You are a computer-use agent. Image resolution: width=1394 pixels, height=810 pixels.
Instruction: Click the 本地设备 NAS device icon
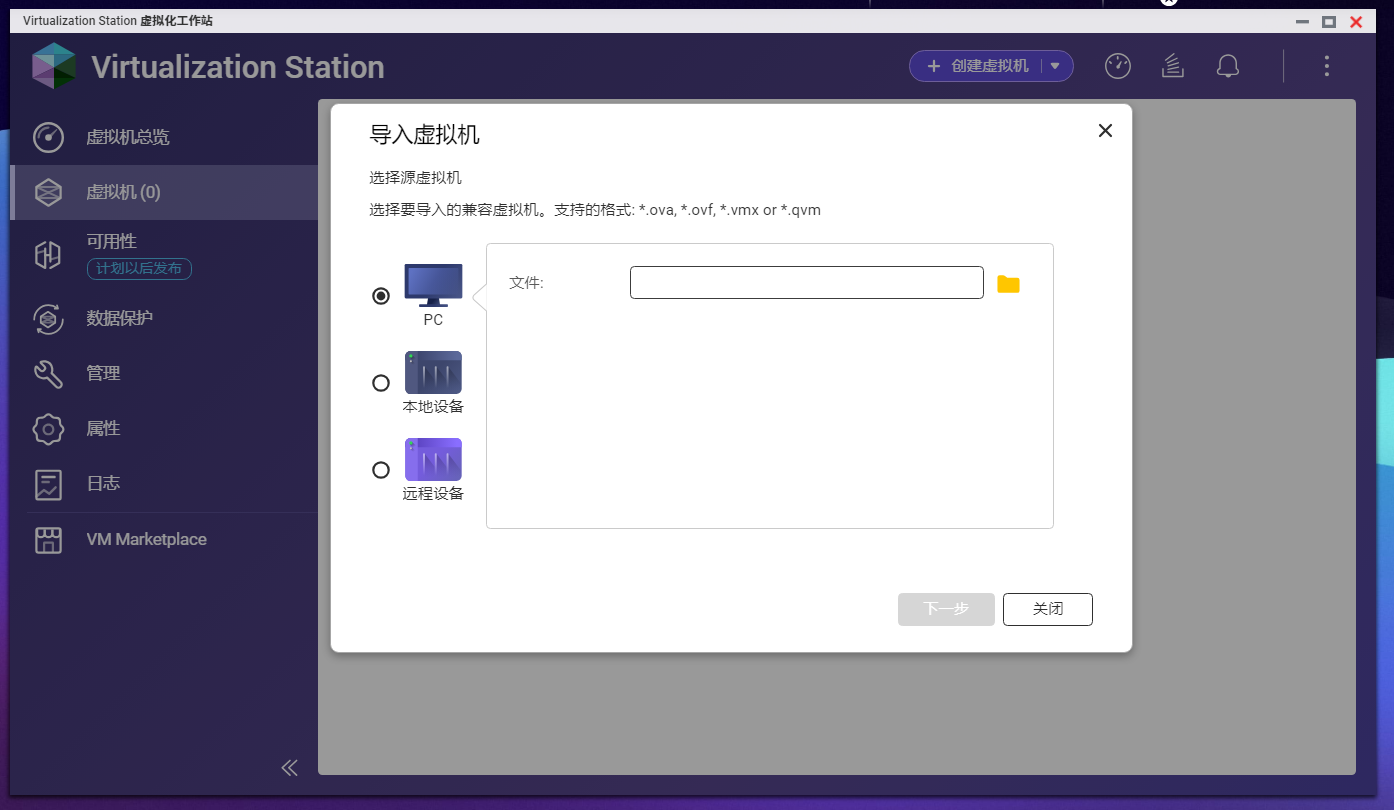(433, 372)
